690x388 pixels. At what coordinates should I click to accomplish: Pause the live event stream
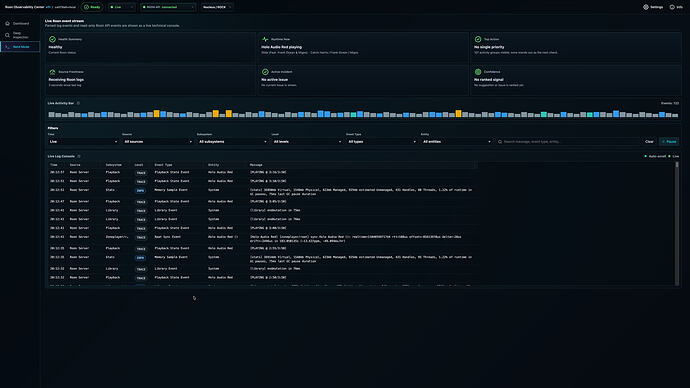(x=669, y=142)
